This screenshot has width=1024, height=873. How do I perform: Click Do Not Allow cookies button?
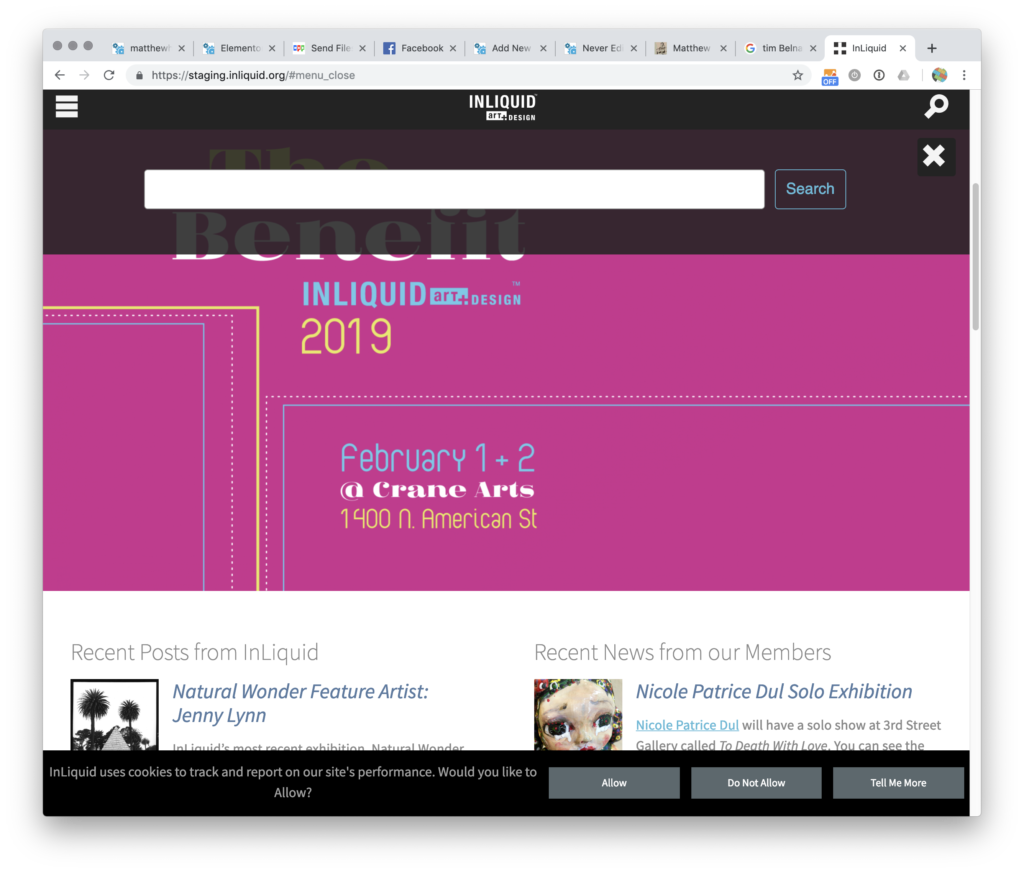click(x=756, y=782)
